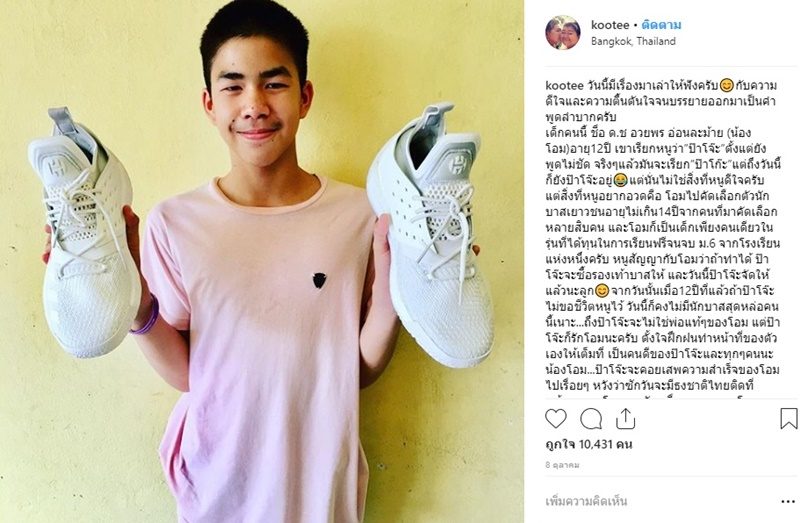This screenshot has height=523, width=800.
Task: Open kootee's profile picture
Action: (563, 33)
